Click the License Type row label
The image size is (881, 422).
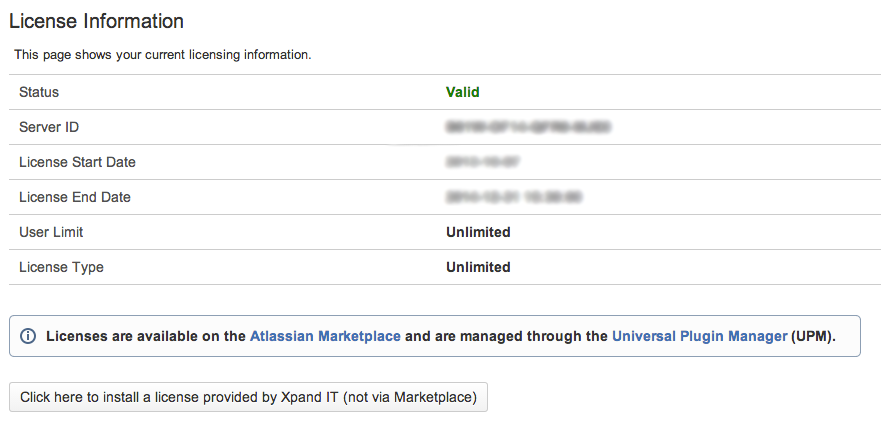pyautogui.click(x=61, y=267)
